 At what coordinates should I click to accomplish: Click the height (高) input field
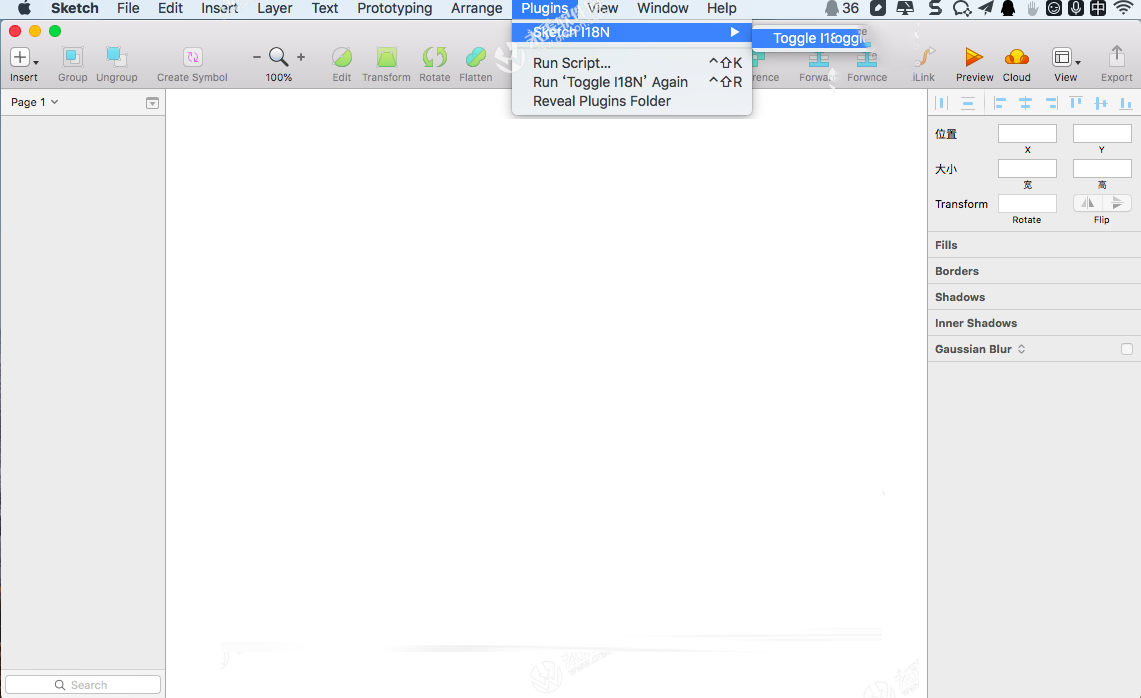coord(1102,169)
